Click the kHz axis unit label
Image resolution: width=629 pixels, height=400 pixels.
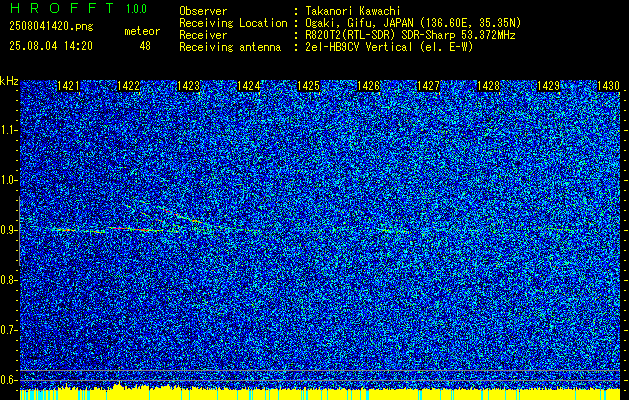[x=9, y=81]
